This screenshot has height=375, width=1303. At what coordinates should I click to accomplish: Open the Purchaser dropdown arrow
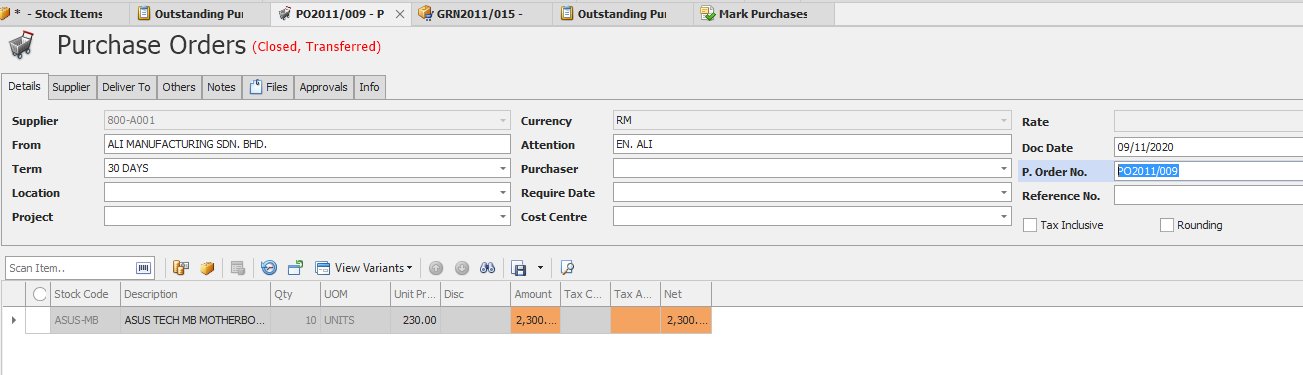point(1004,169)
